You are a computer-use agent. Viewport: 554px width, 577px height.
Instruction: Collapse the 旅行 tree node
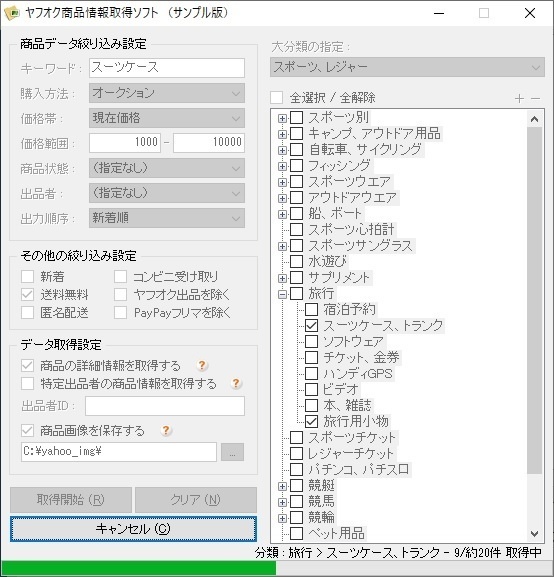282,294
